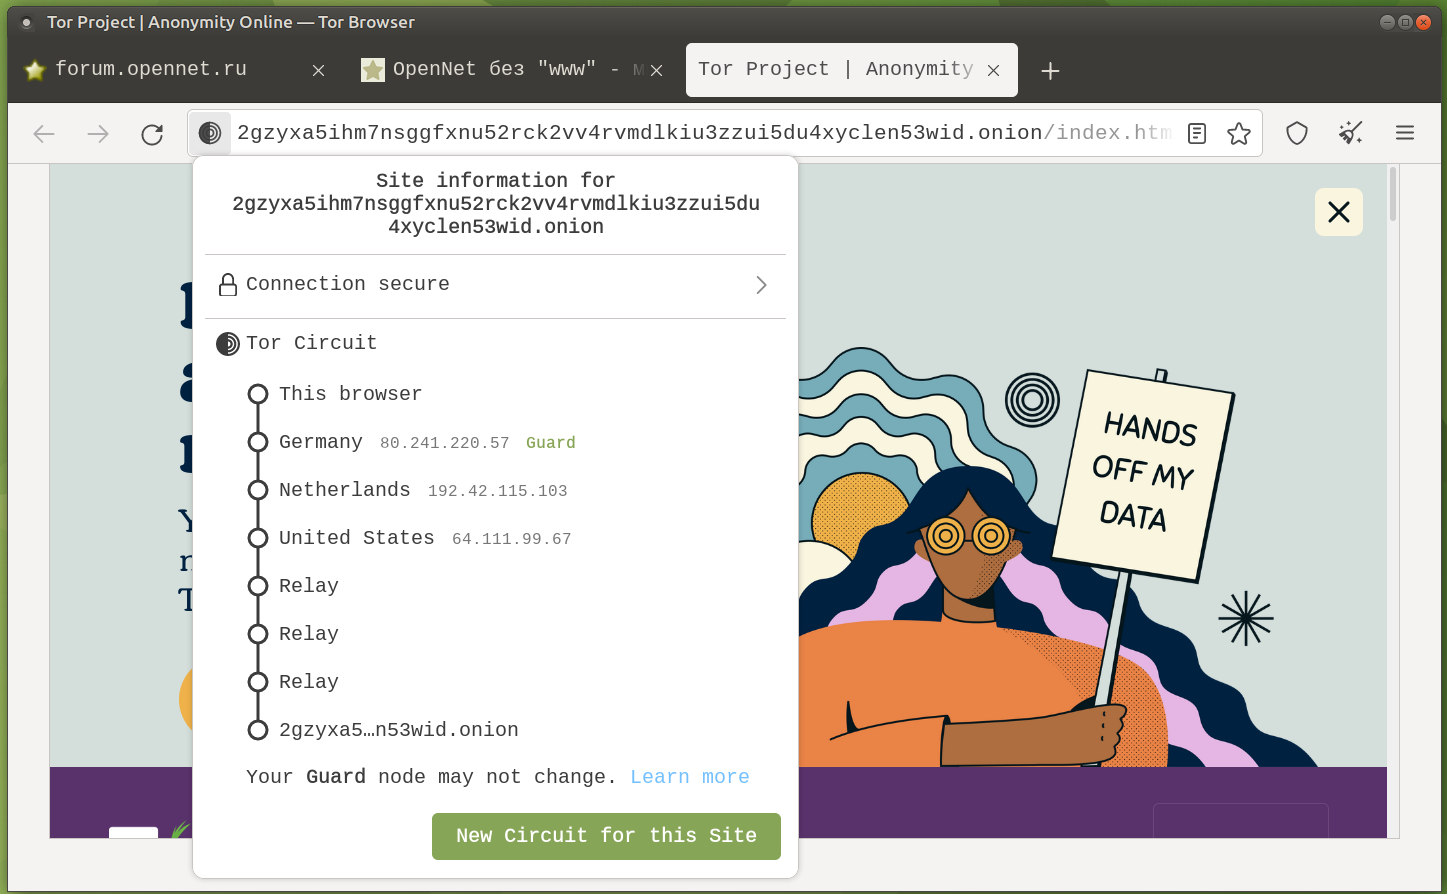Image resolution: width=1447 pixels, height=894 pixels.
Task: Open the hamburger application menu
Action: [1405, 133]
